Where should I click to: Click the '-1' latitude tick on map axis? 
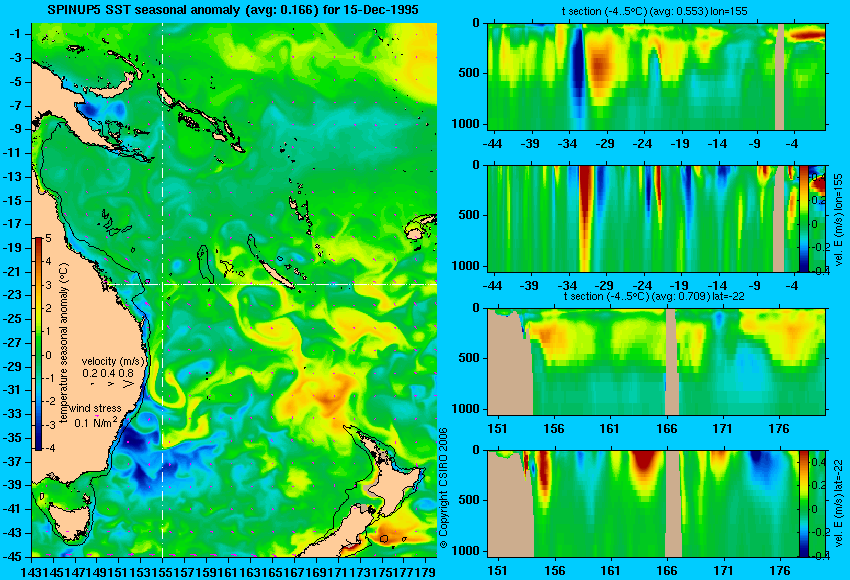pyautogui.click(x=17, y=34)
